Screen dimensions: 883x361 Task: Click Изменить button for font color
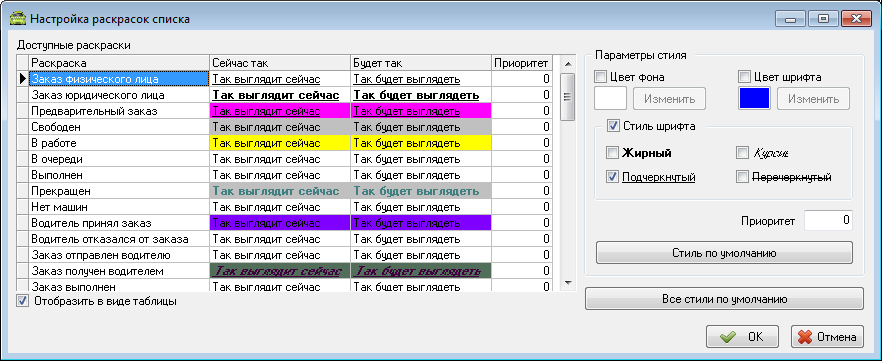coord(814,99)
